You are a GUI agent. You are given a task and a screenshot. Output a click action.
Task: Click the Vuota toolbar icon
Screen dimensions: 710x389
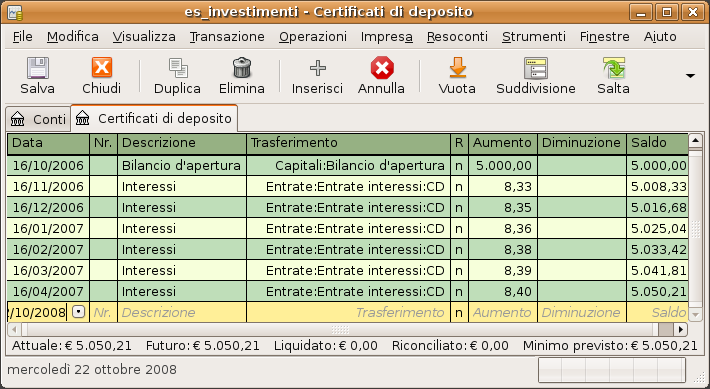457,68
